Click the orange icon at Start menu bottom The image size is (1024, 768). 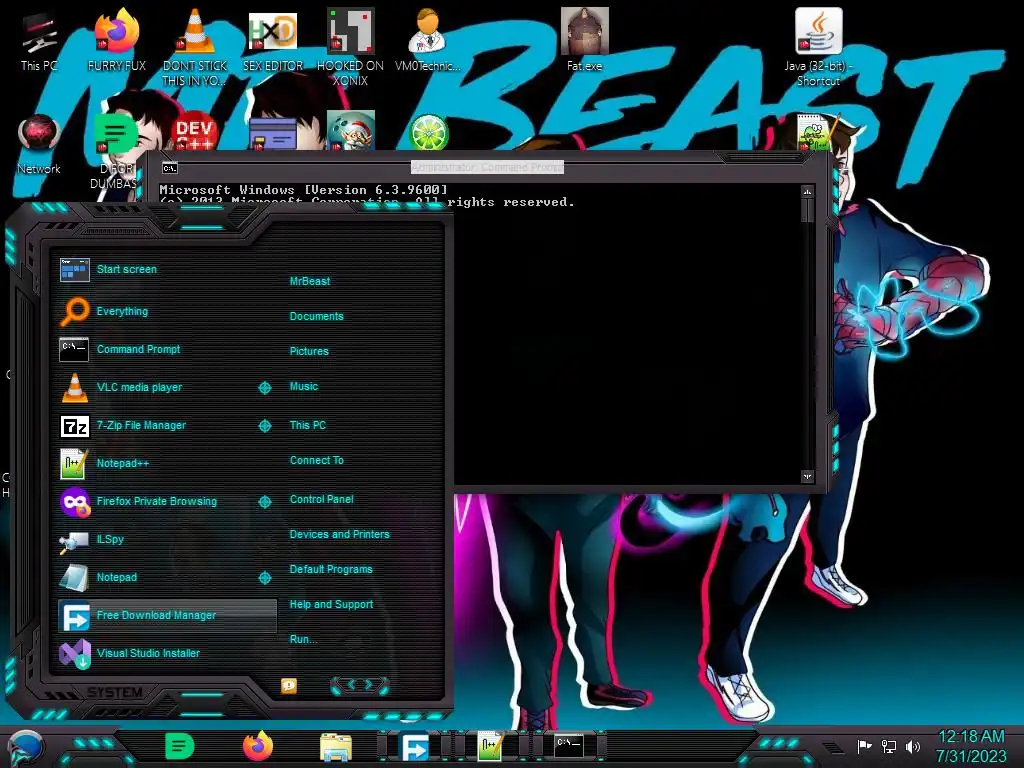289,685
